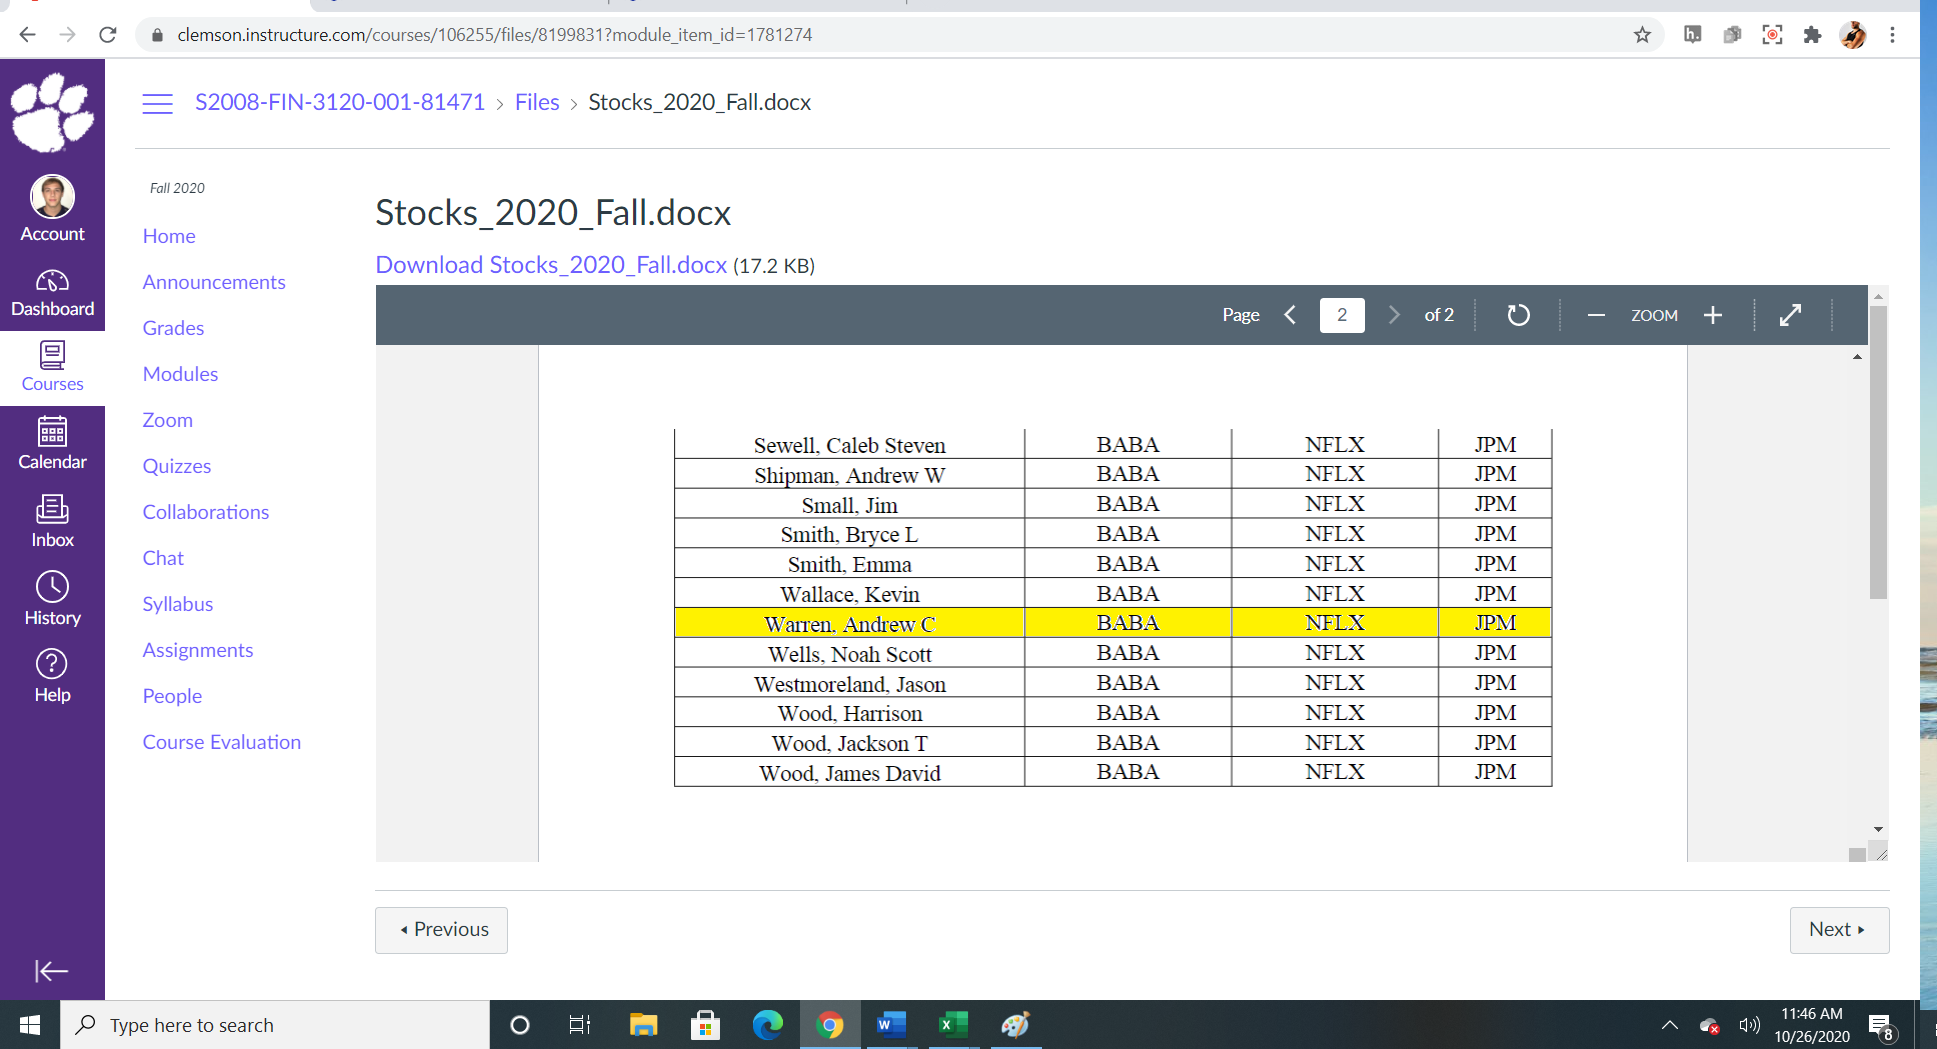This screenshot has width=1937, height=1049.
Task: Toggle the course navigation hamburger menu
Action: click(157, 103)
